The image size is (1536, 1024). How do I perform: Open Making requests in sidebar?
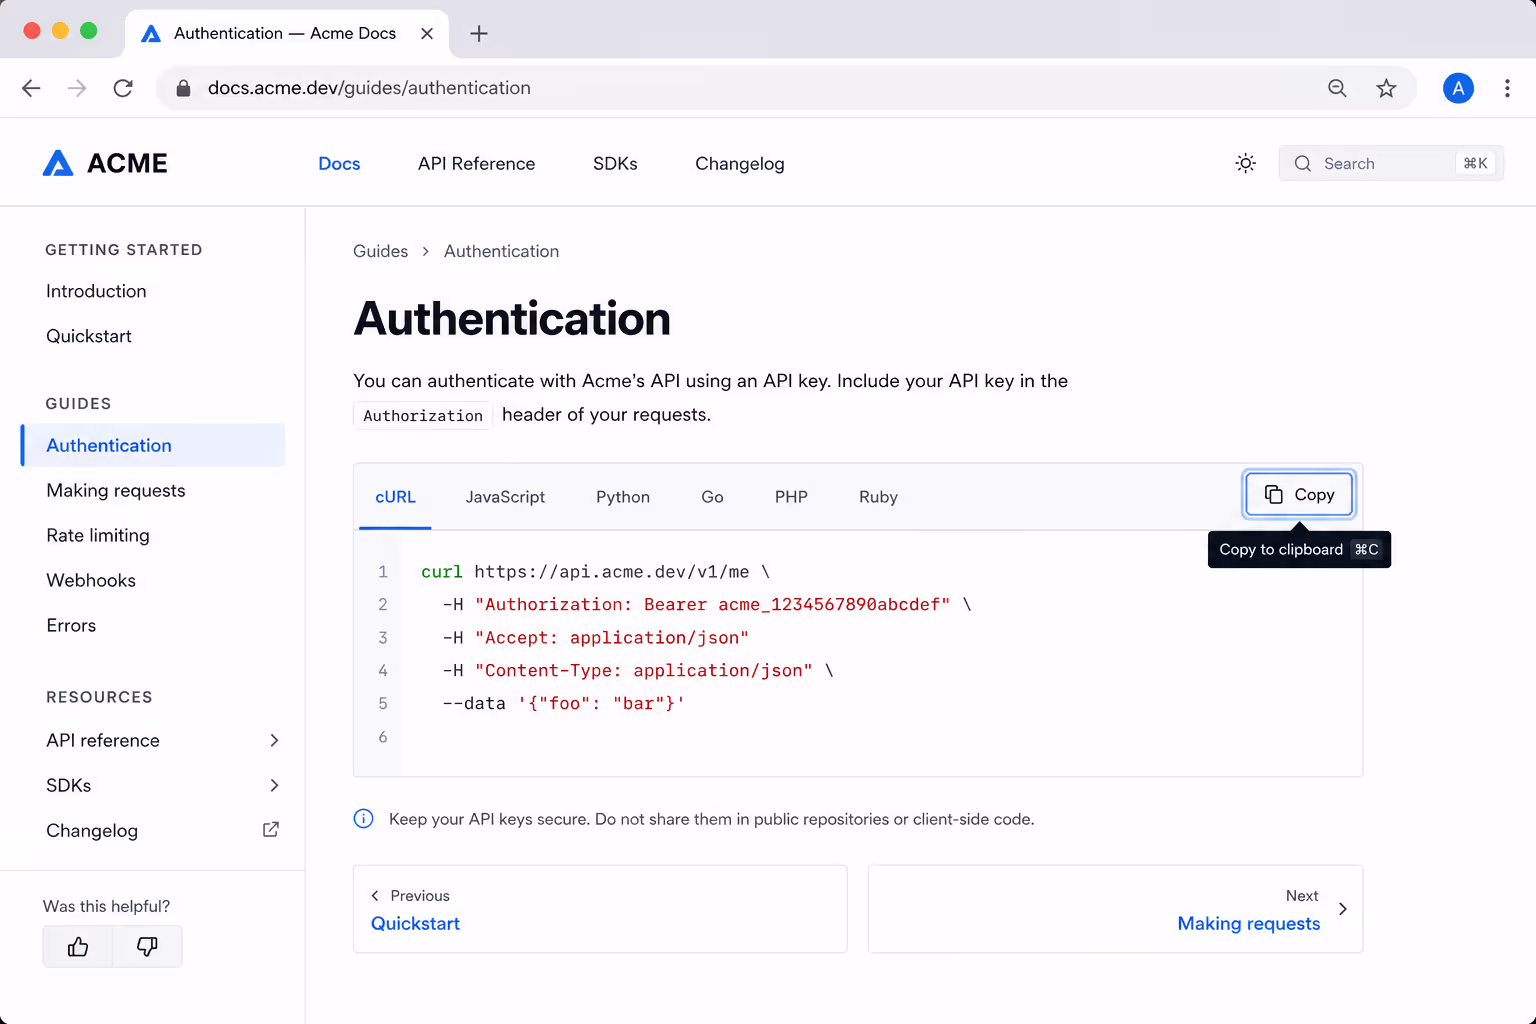click(x=116, y=490)
